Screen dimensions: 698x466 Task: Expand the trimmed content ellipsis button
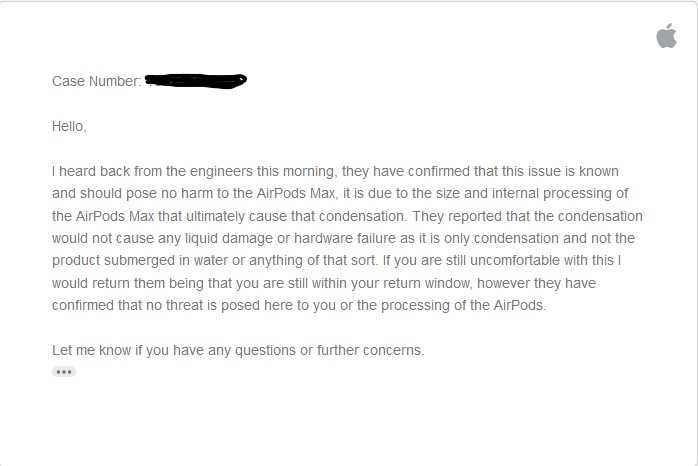(64, 371)
